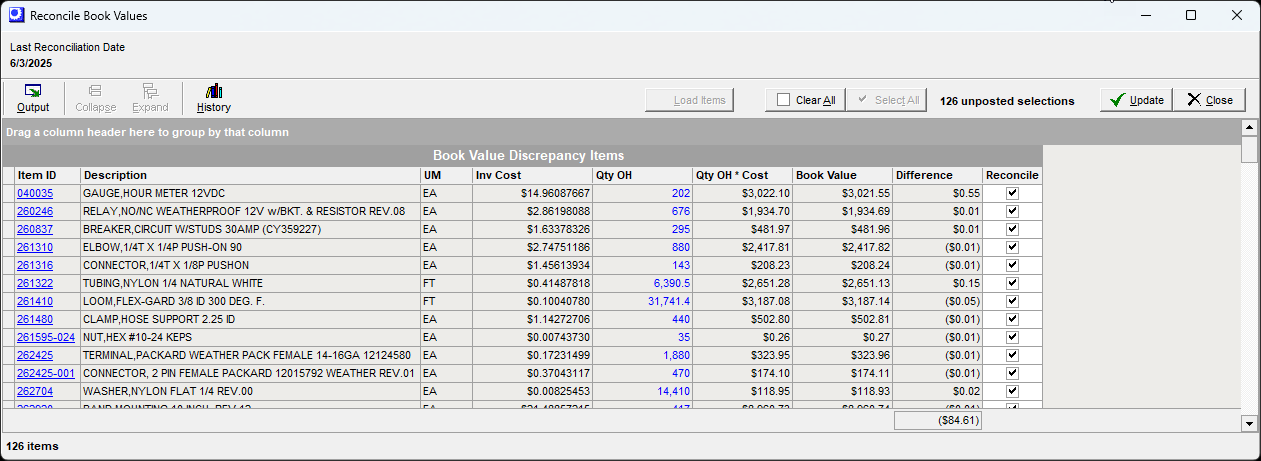This screenshot has height=461, width=1261.
Task: Open item link 262425
Action: [x=35, y=355]
